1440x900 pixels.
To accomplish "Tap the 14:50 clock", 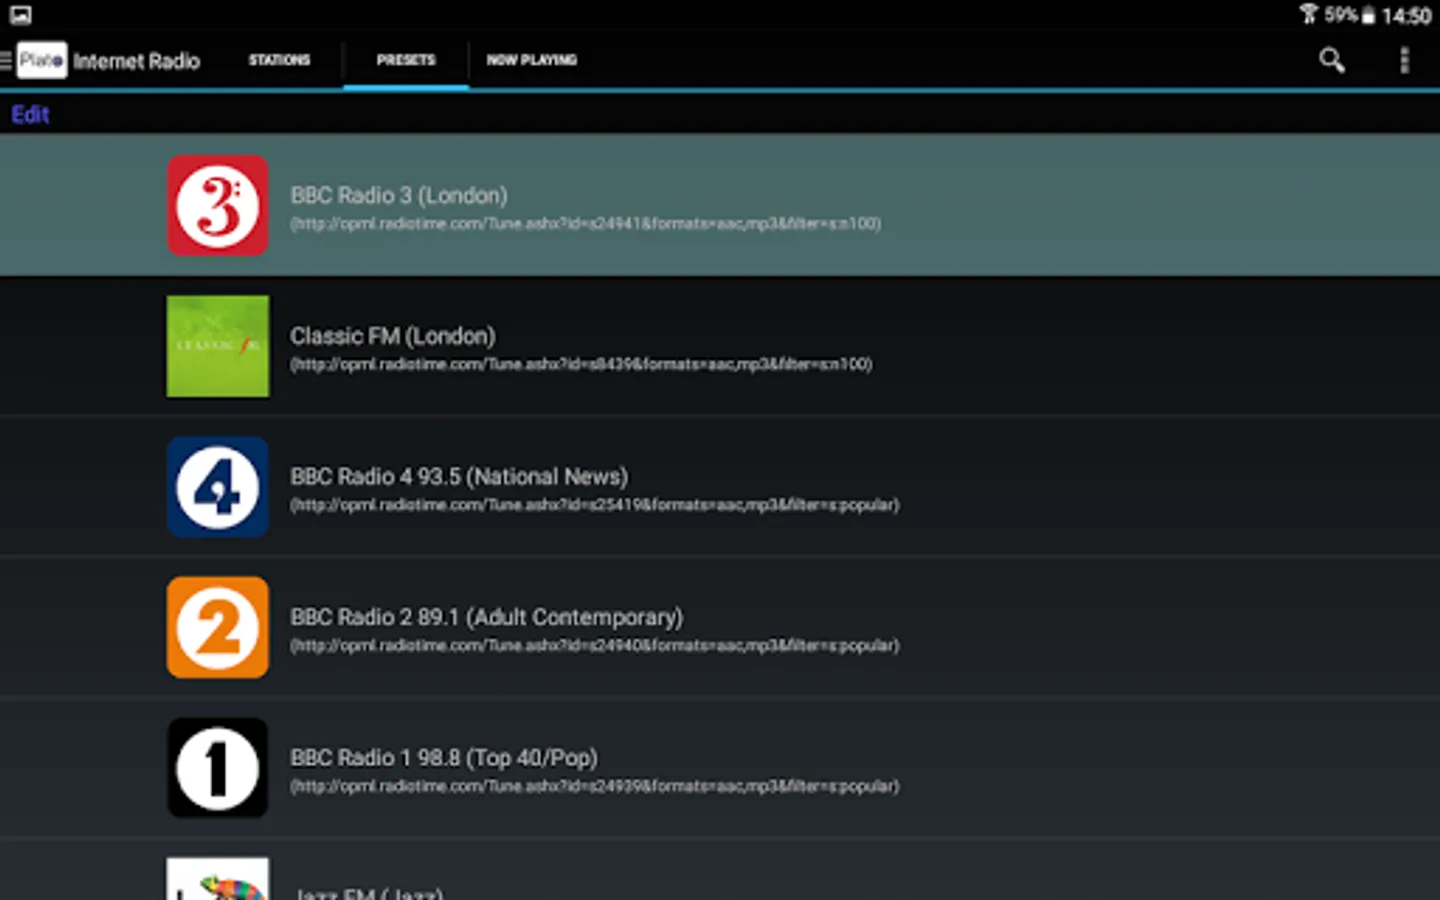I will (1406, 15).
